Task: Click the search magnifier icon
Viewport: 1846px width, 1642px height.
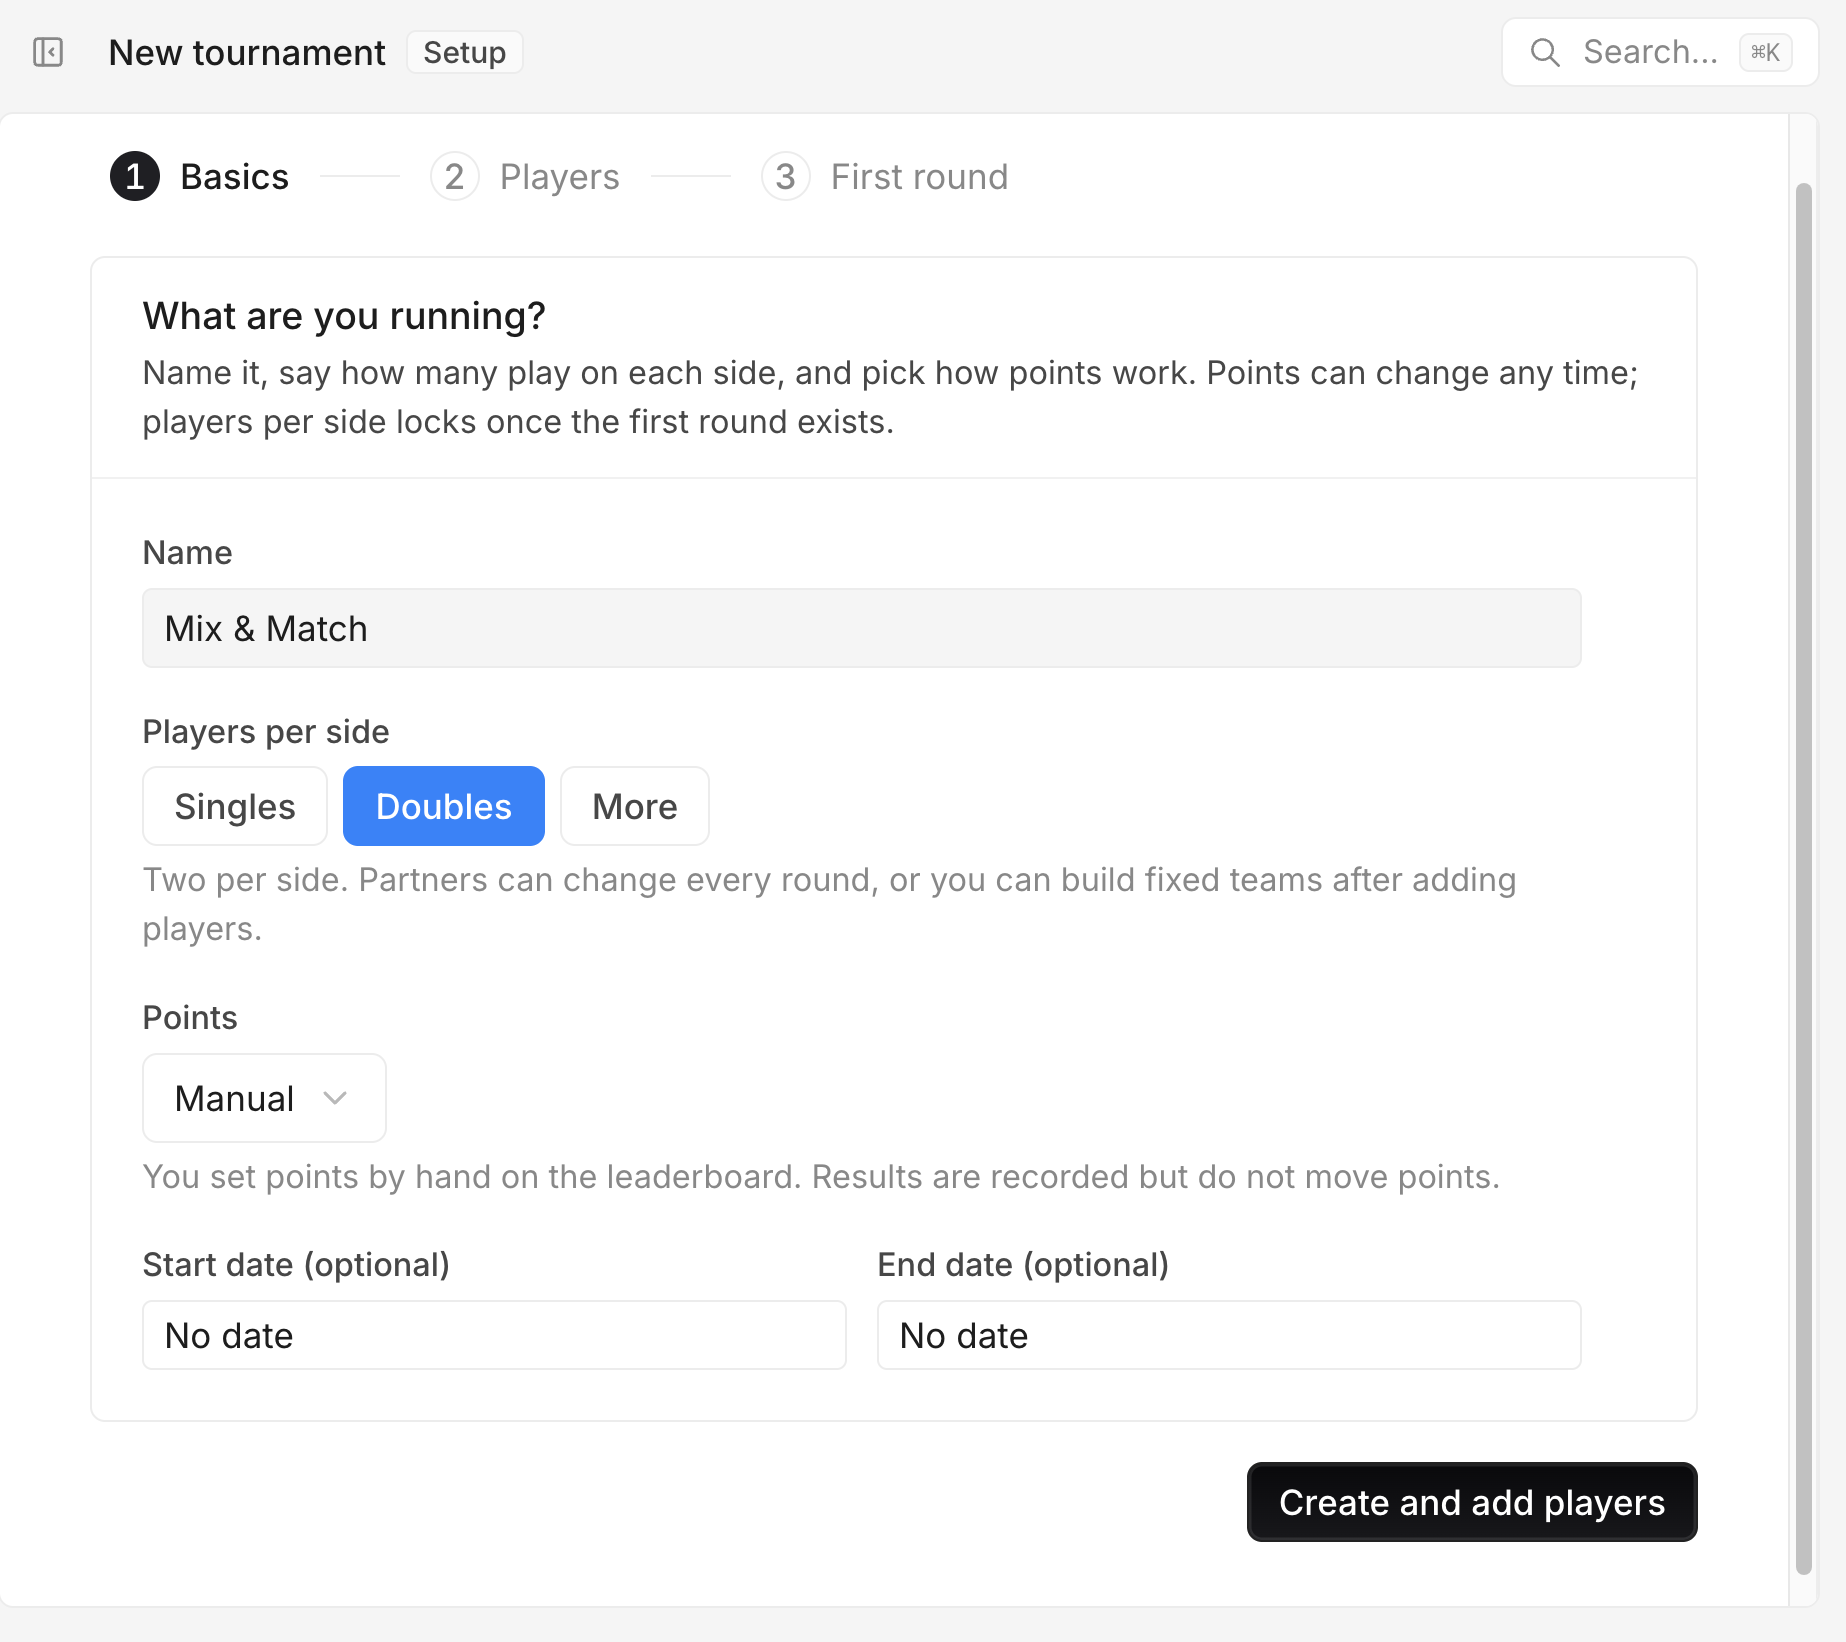Action: click(1545, 52)
